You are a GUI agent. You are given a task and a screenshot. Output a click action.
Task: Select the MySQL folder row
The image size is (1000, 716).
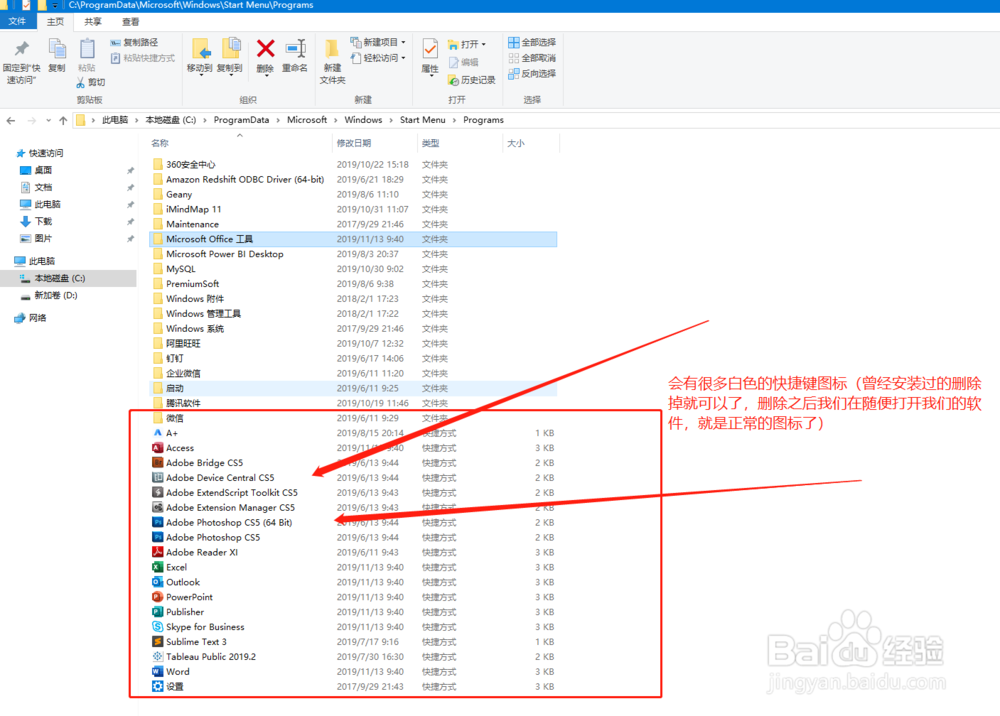pyautogui.click(x=353, y=269)
